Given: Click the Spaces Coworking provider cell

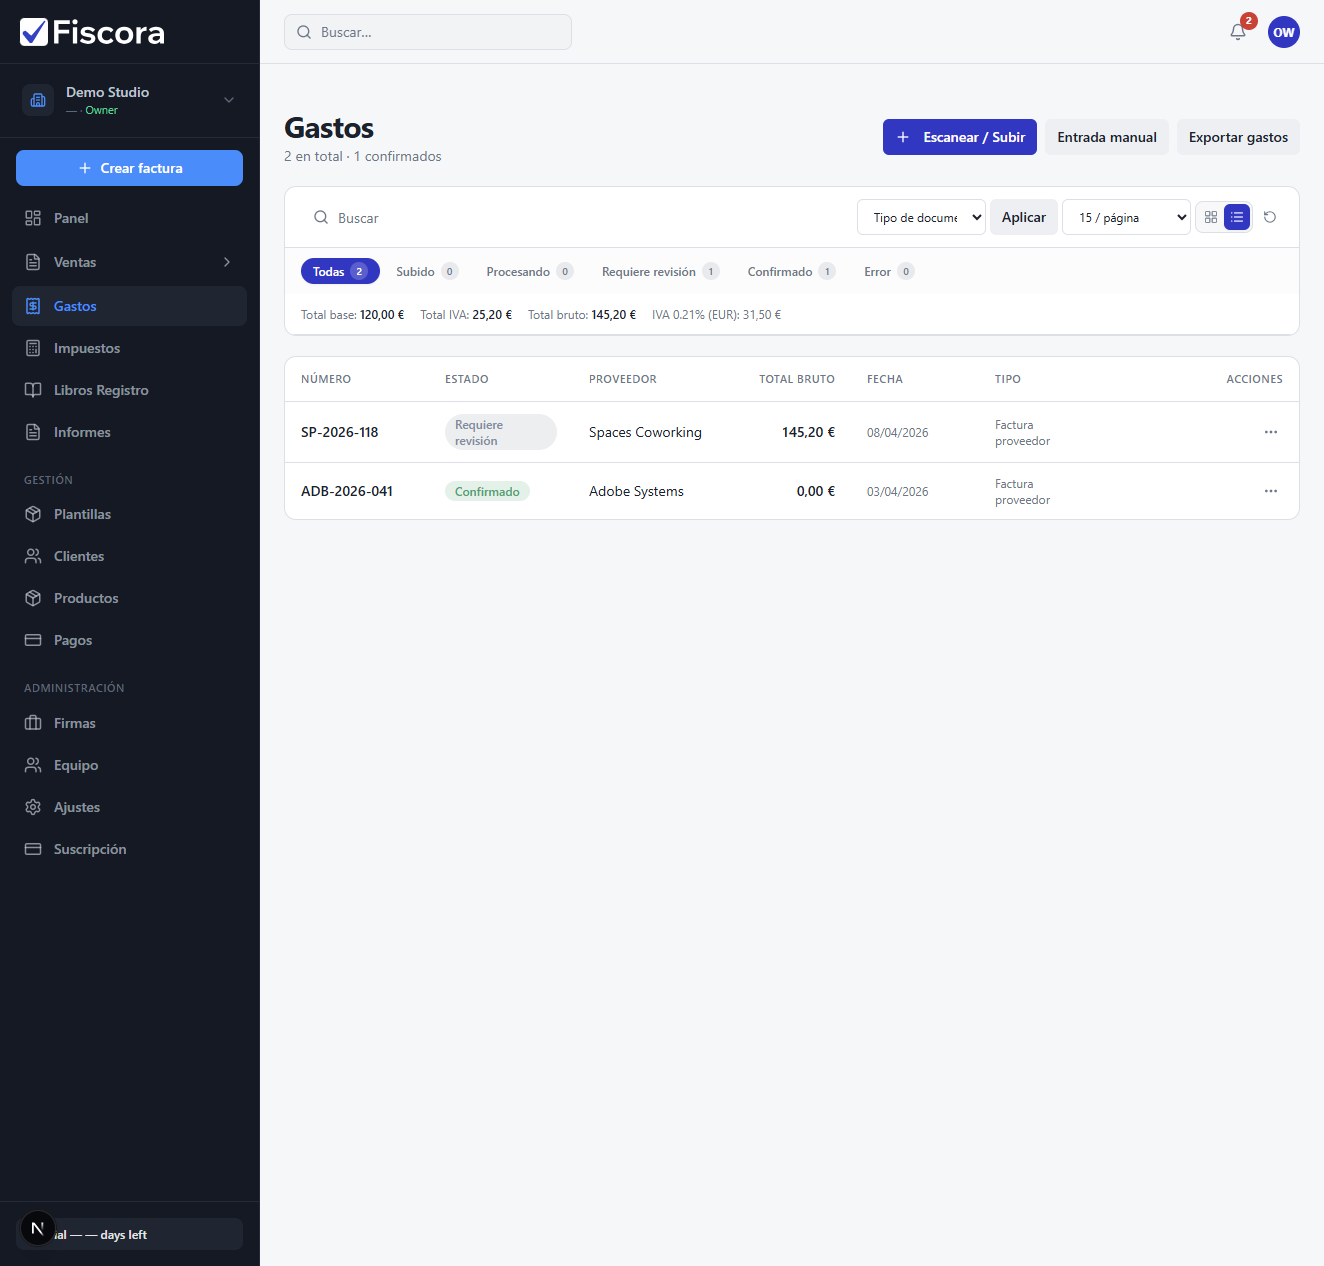Looking at the screenshot, I should click(645, 432).
